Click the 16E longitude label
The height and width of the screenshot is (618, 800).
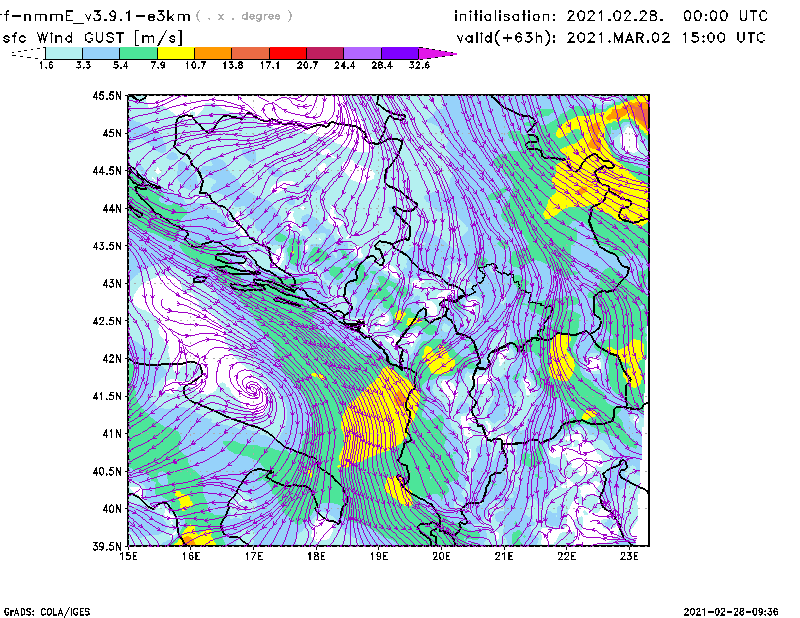191,556
